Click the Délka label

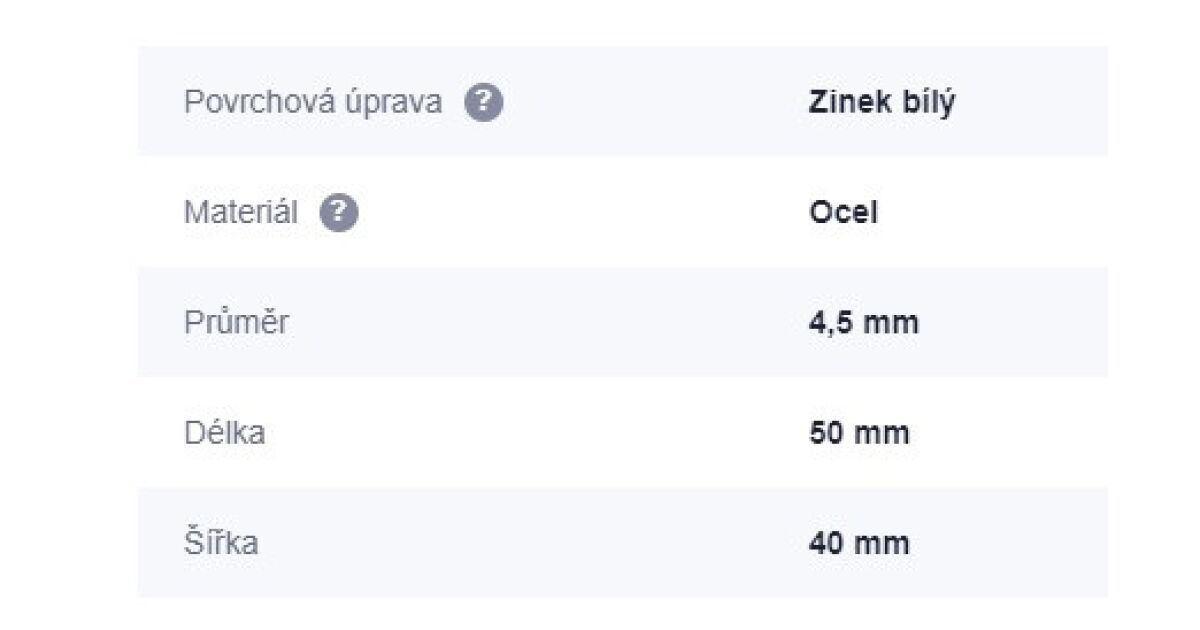click(x=224, y=433)
